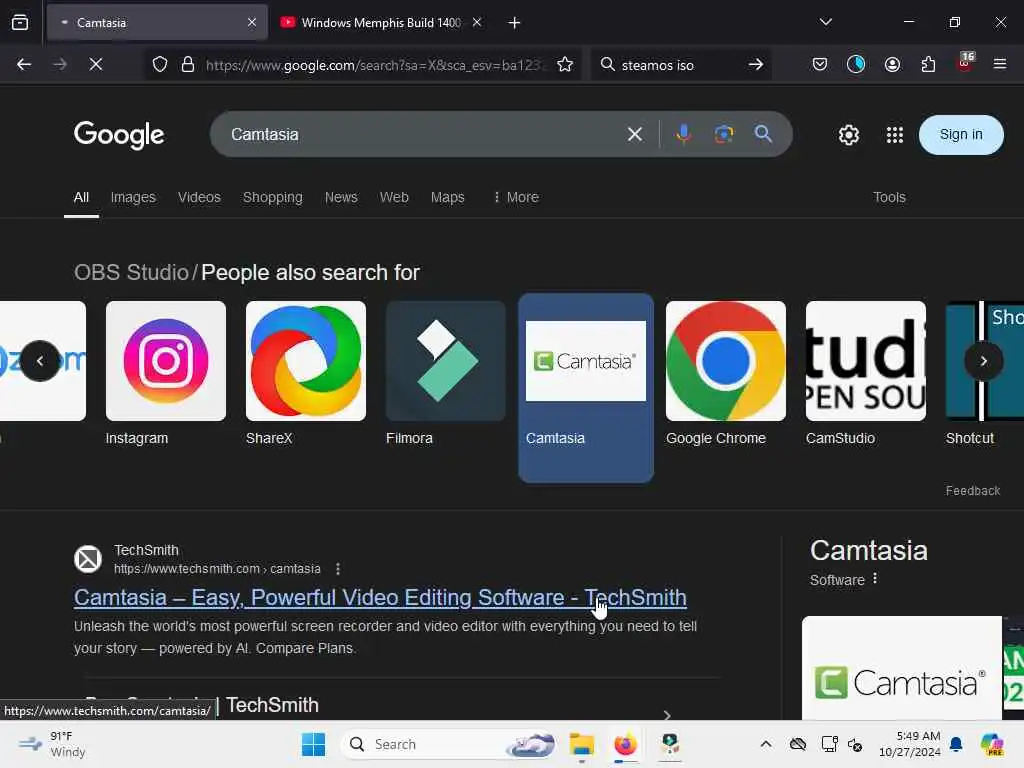Click the Feedback link
Screen dimensions: 1024x768
tap(972, 490)
